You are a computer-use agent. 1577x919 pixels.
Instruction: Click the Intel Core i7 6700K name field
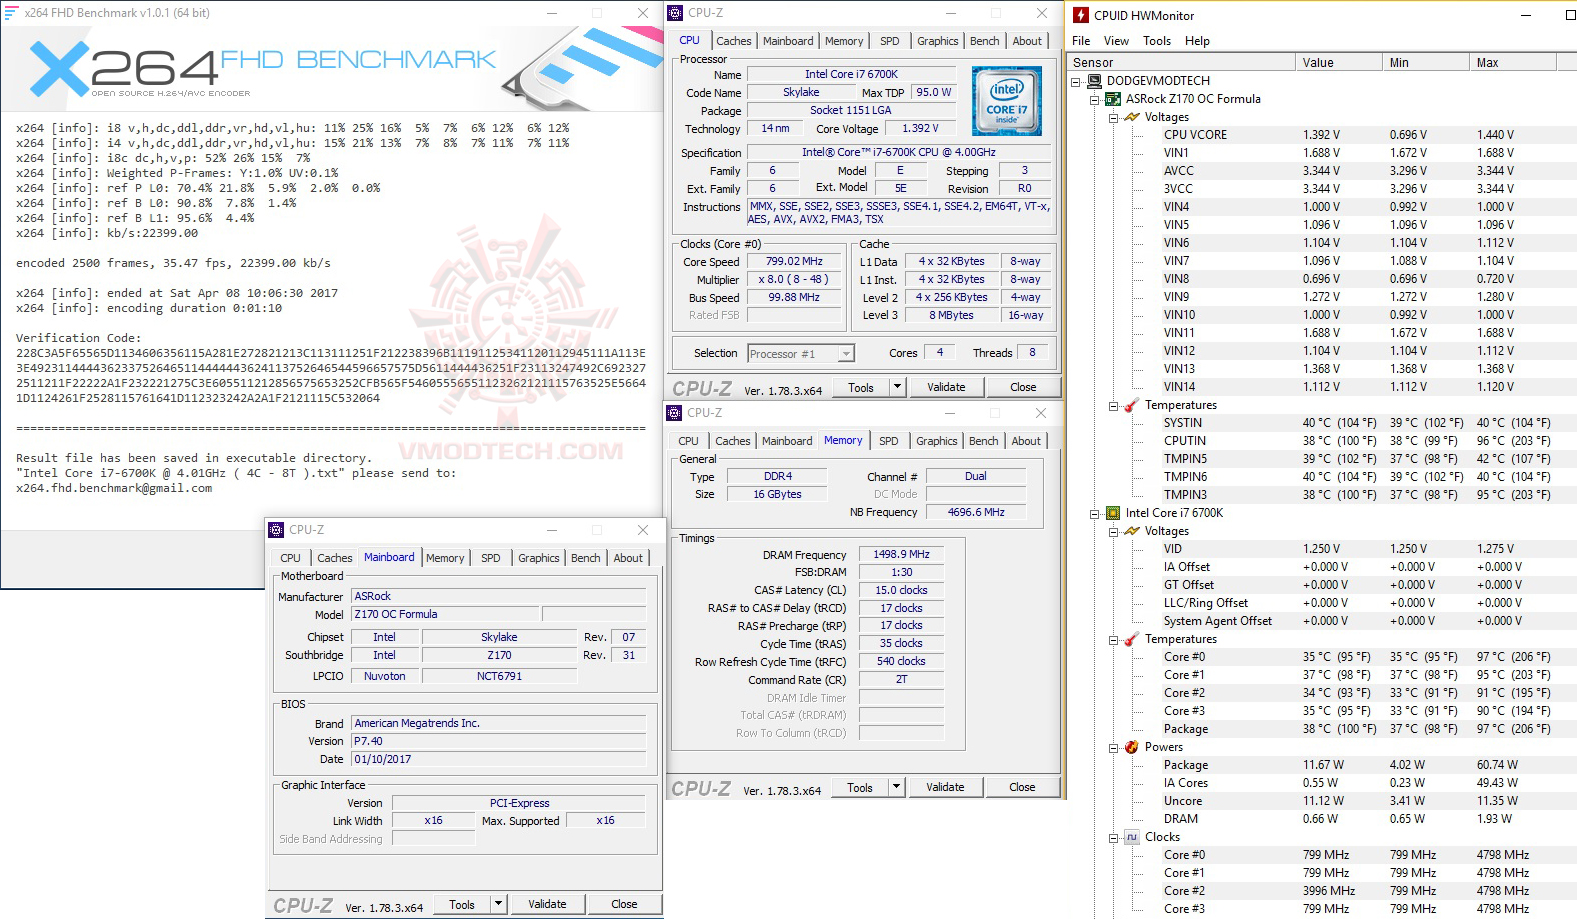click(851, 74)
